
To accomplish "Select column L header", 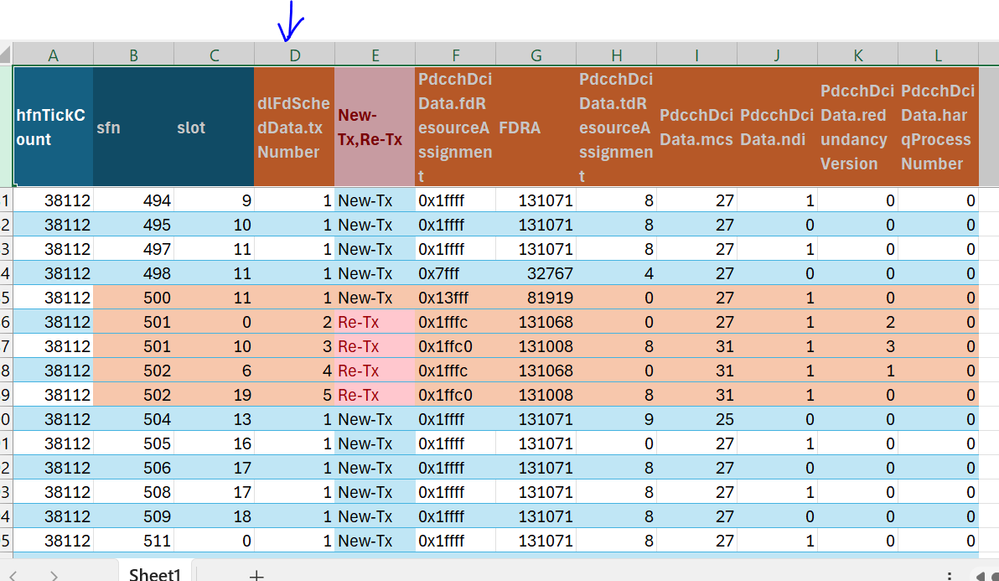I will [938, 55].
